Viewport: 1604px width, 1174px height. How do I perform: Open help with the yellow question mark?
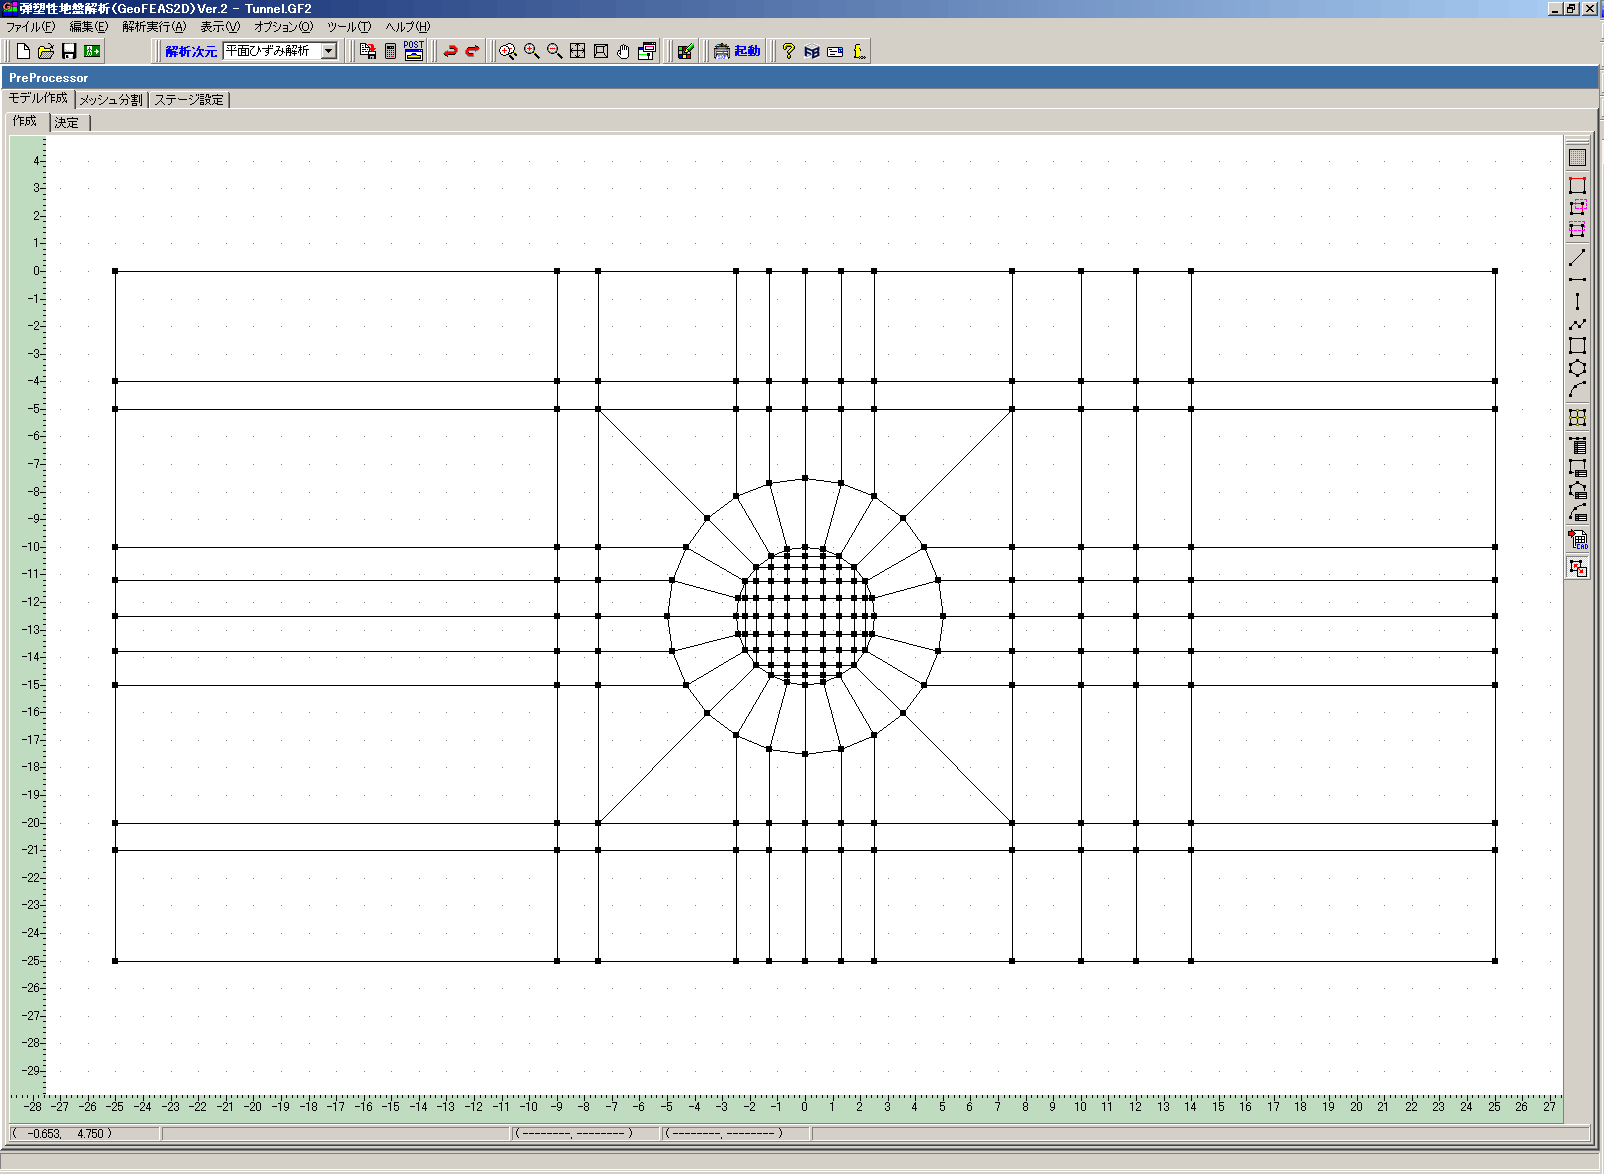[x=789, y=51]
